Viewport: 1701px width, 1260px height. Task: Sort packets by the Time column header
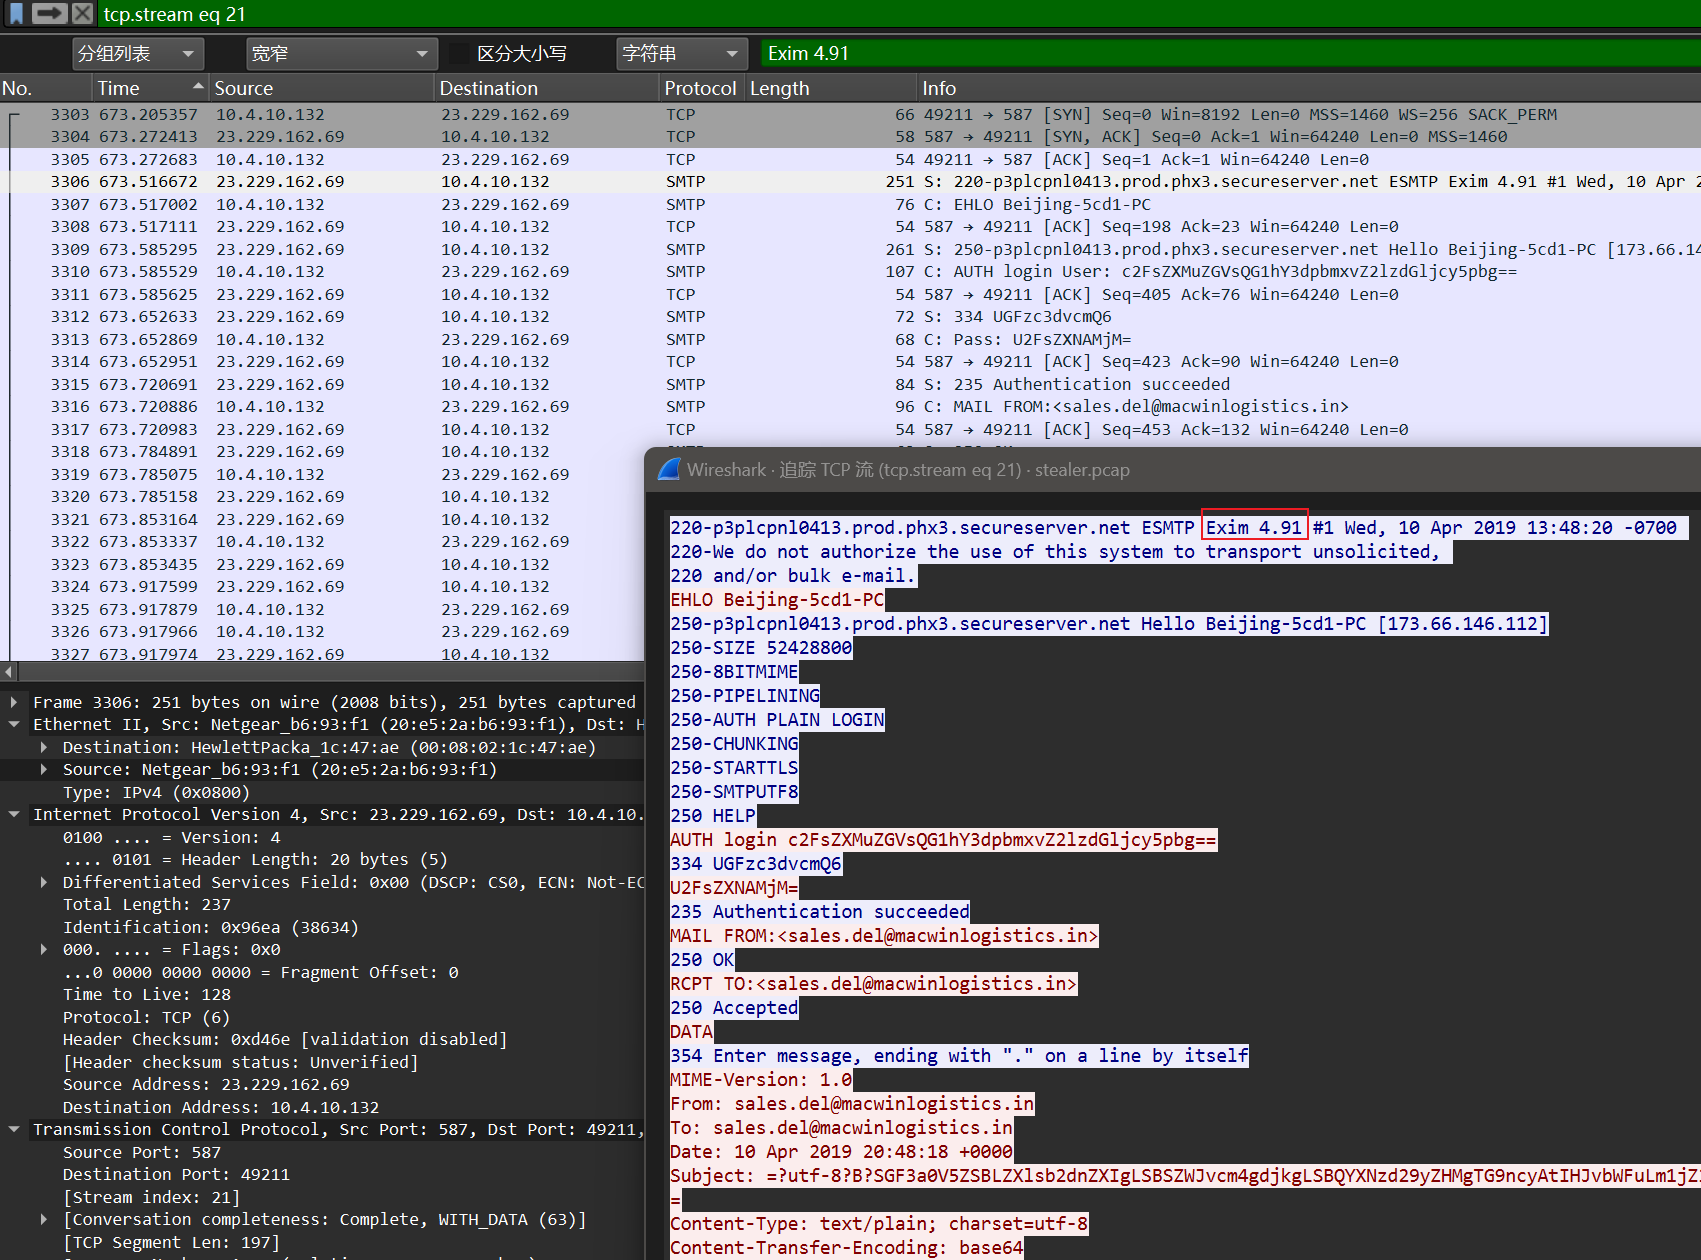click(x=150, y=88)
